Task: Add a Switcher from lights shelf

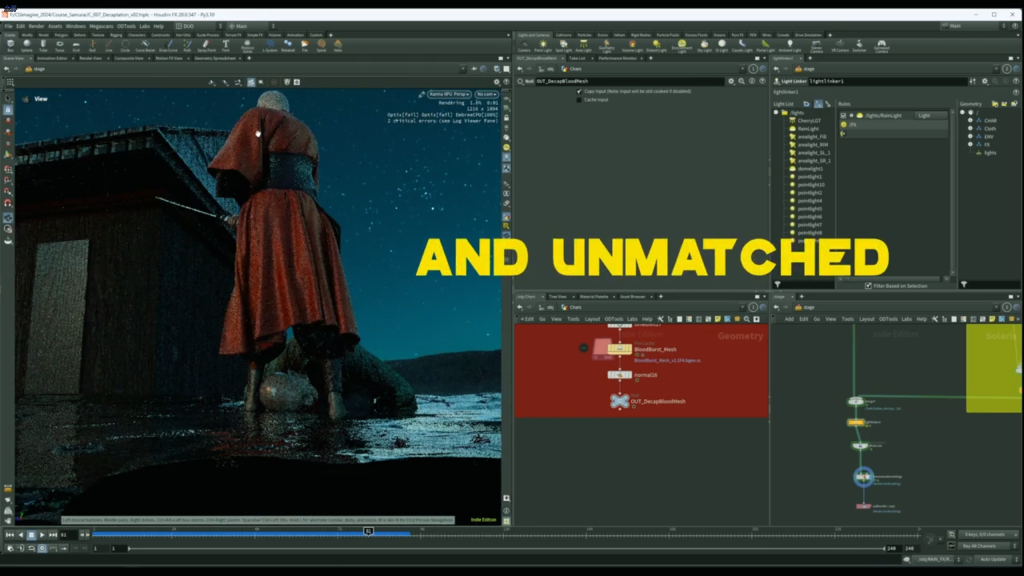Action: (x=859, y=46)
